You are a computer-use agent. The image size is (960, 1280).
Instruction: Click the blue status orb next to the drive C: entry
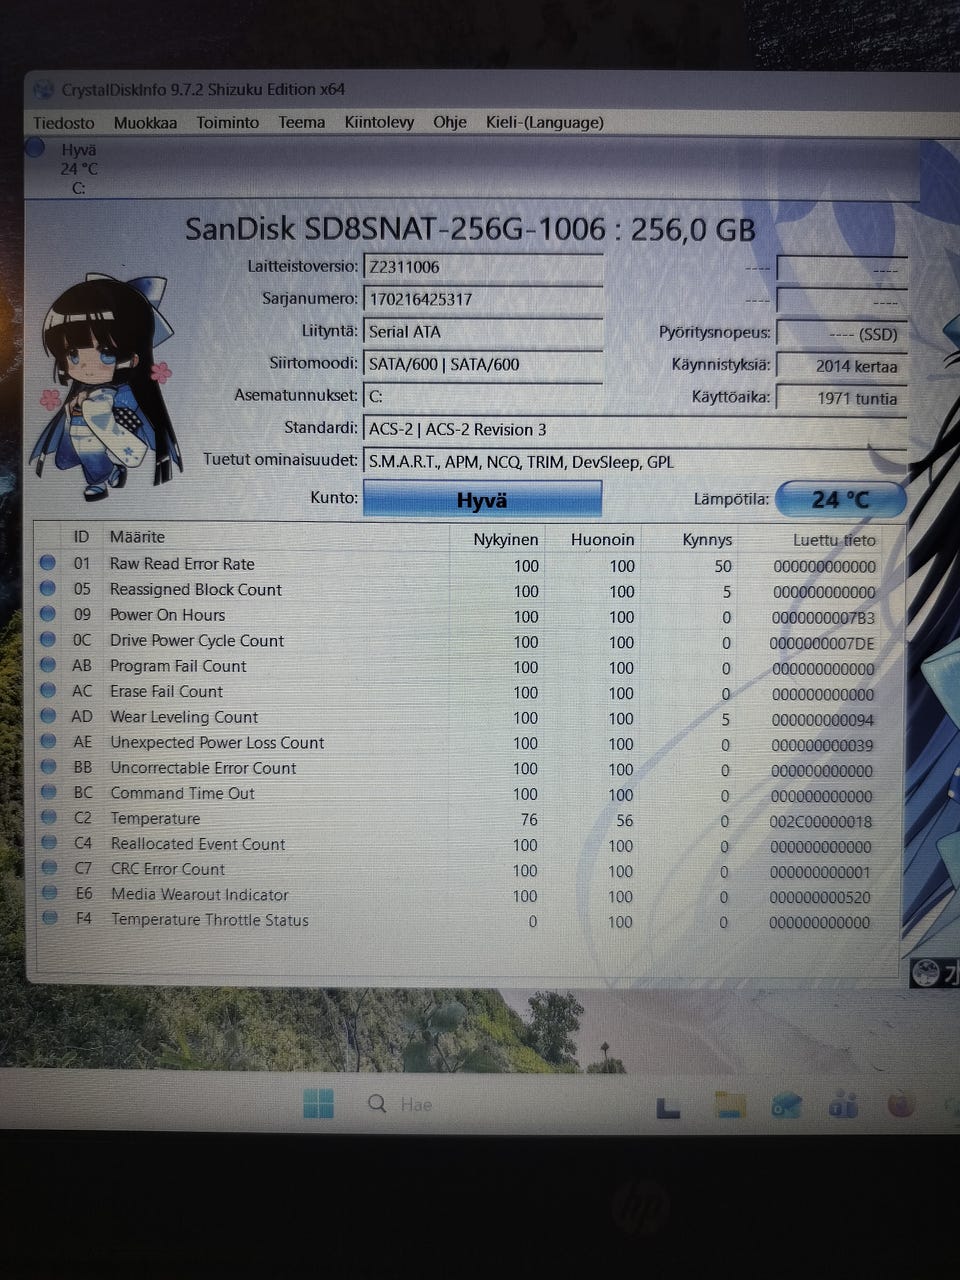tap(36, 148)
